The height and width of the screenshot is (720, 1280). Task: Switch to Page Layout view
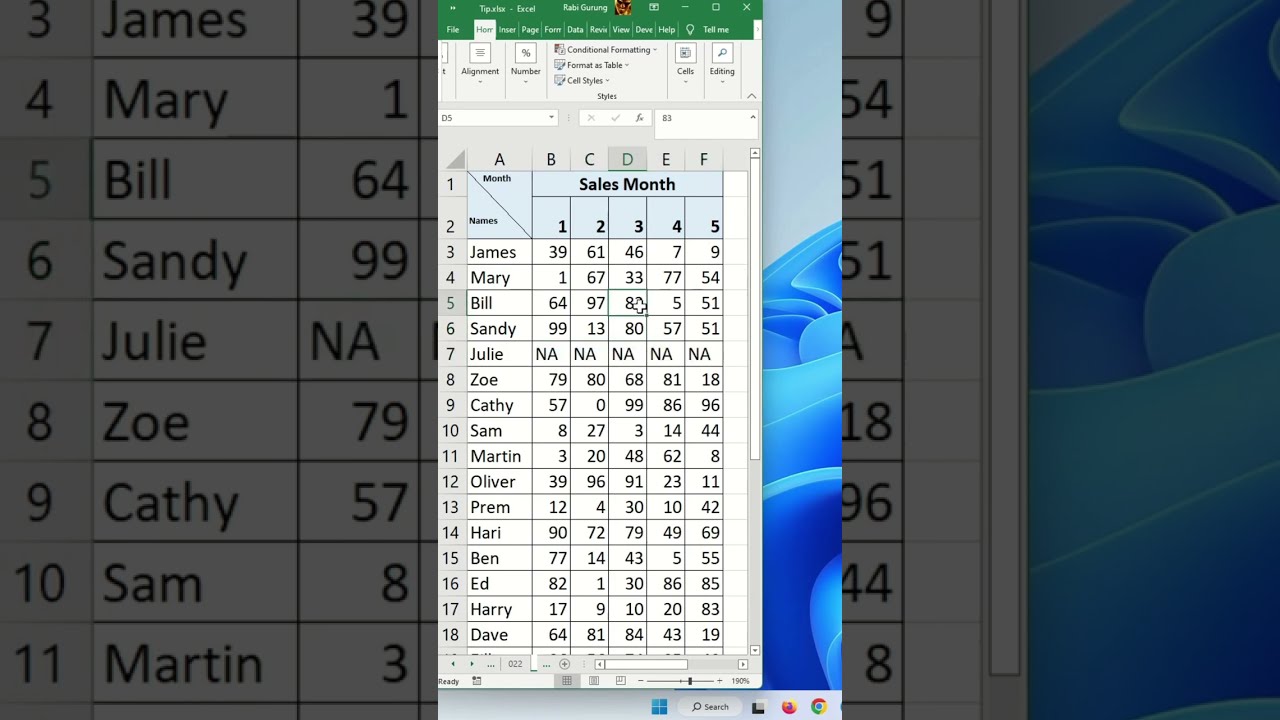tap(594, 681)
